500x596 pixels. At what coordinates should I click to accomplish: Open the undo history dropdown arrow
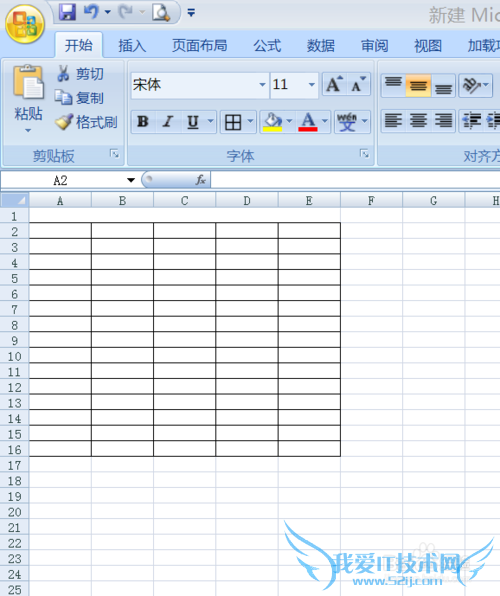point(108,12)
